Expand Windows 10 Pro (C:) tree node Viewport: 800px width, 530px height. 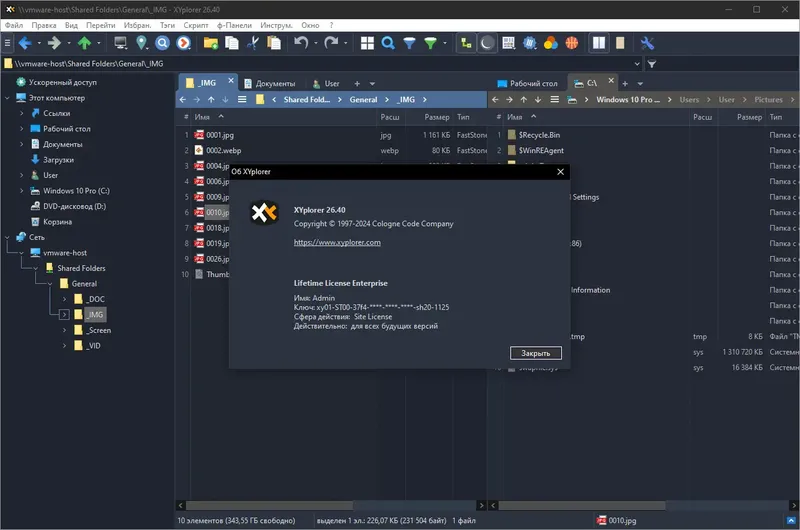21,191
